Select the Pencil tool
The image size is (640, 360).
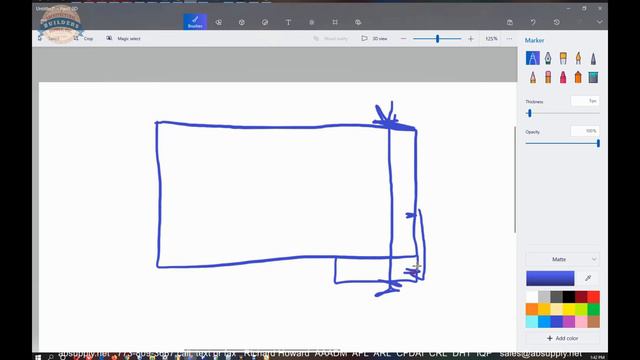tap(532, 77)
